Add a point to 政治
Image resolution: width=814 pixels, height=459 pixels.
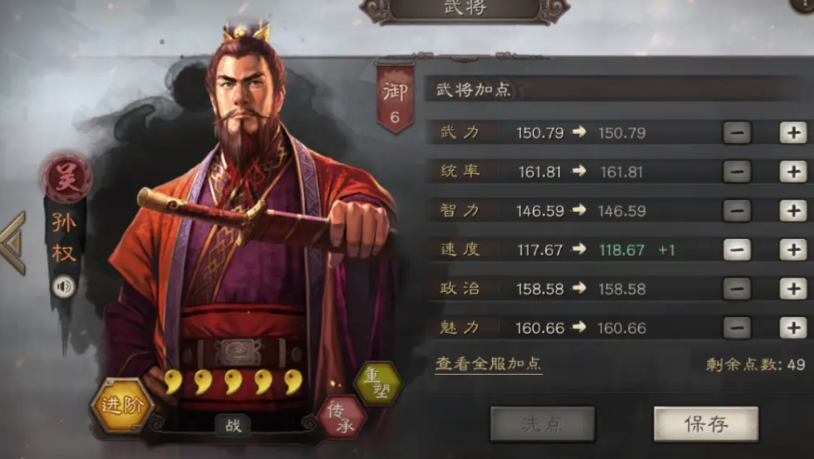pos(793,289)
